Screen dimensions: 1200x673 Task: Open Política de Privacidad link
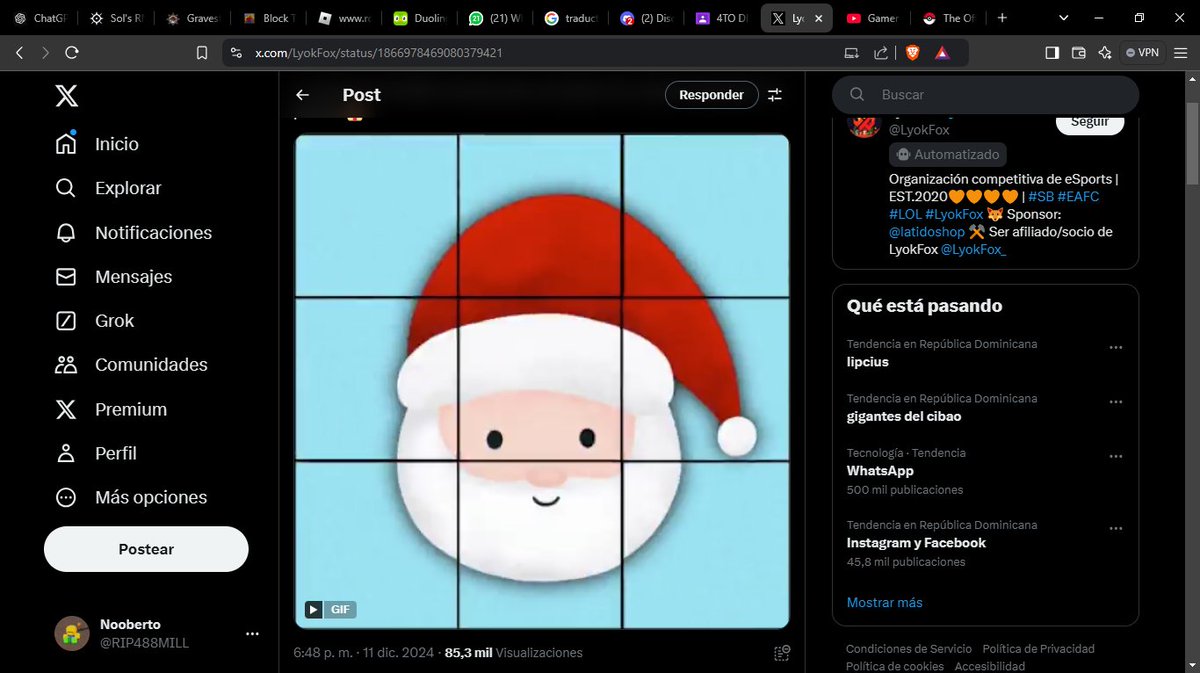click(x=1038, y=649)
